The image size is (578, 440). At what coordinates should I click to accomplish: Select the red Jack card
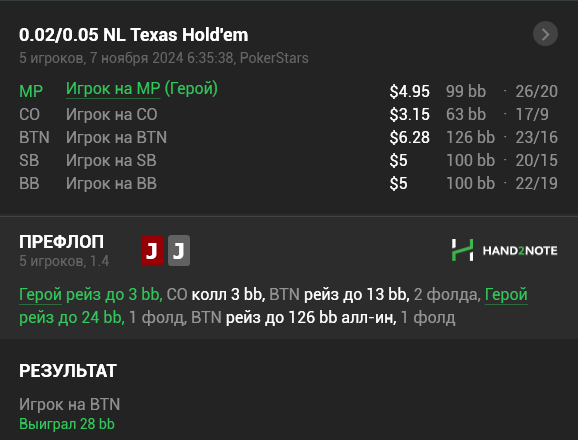(152, 251)
